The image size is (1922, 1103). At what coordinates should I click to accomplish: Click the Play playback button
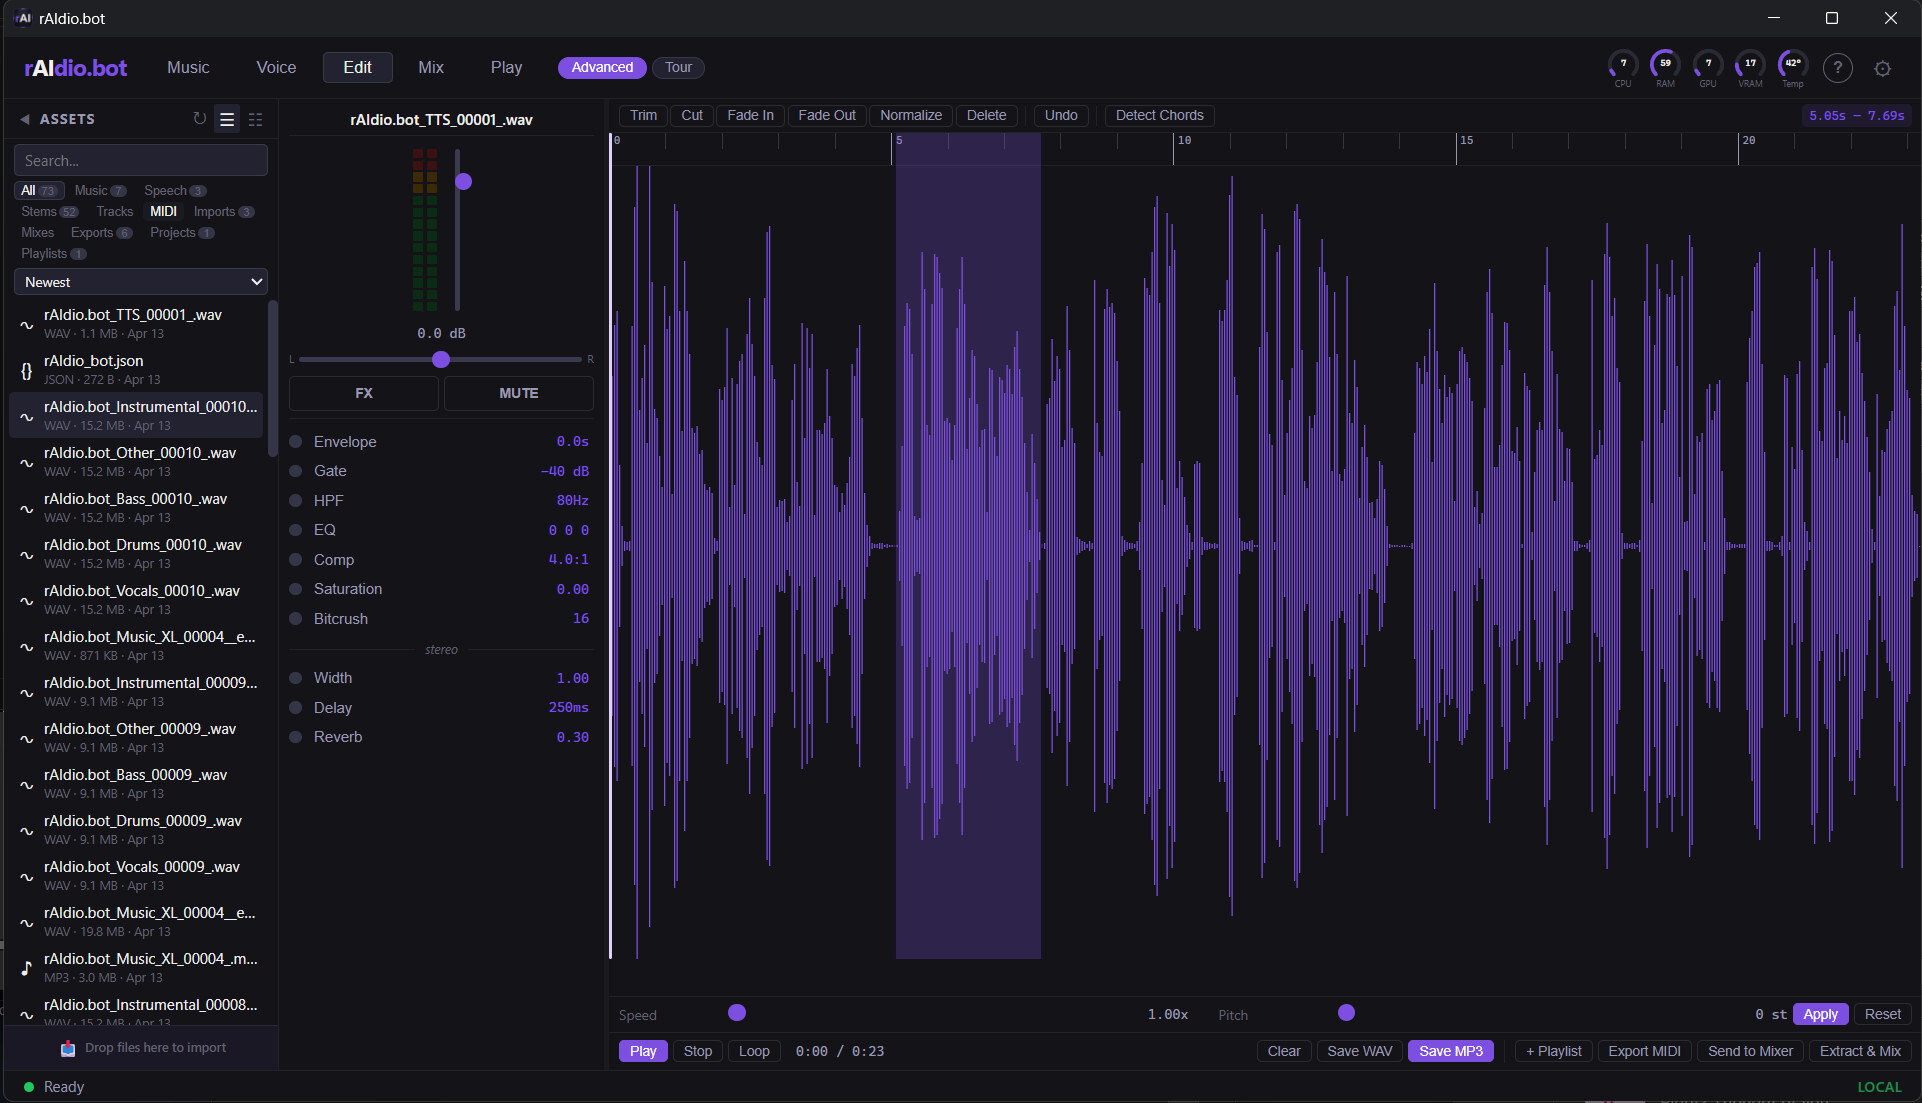643,1051
